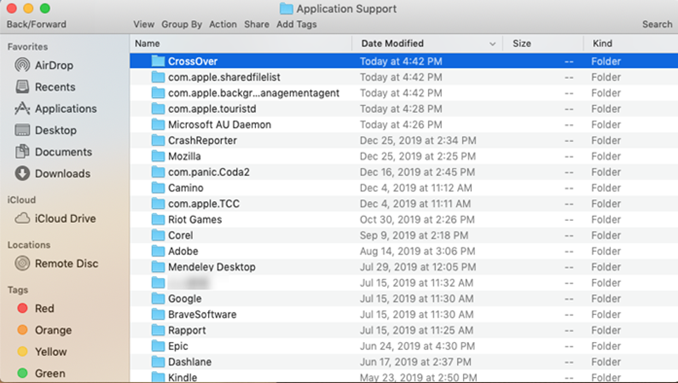Open the Action toolbar menu
The height and width of the screenshot is (383, 678).
223,24
